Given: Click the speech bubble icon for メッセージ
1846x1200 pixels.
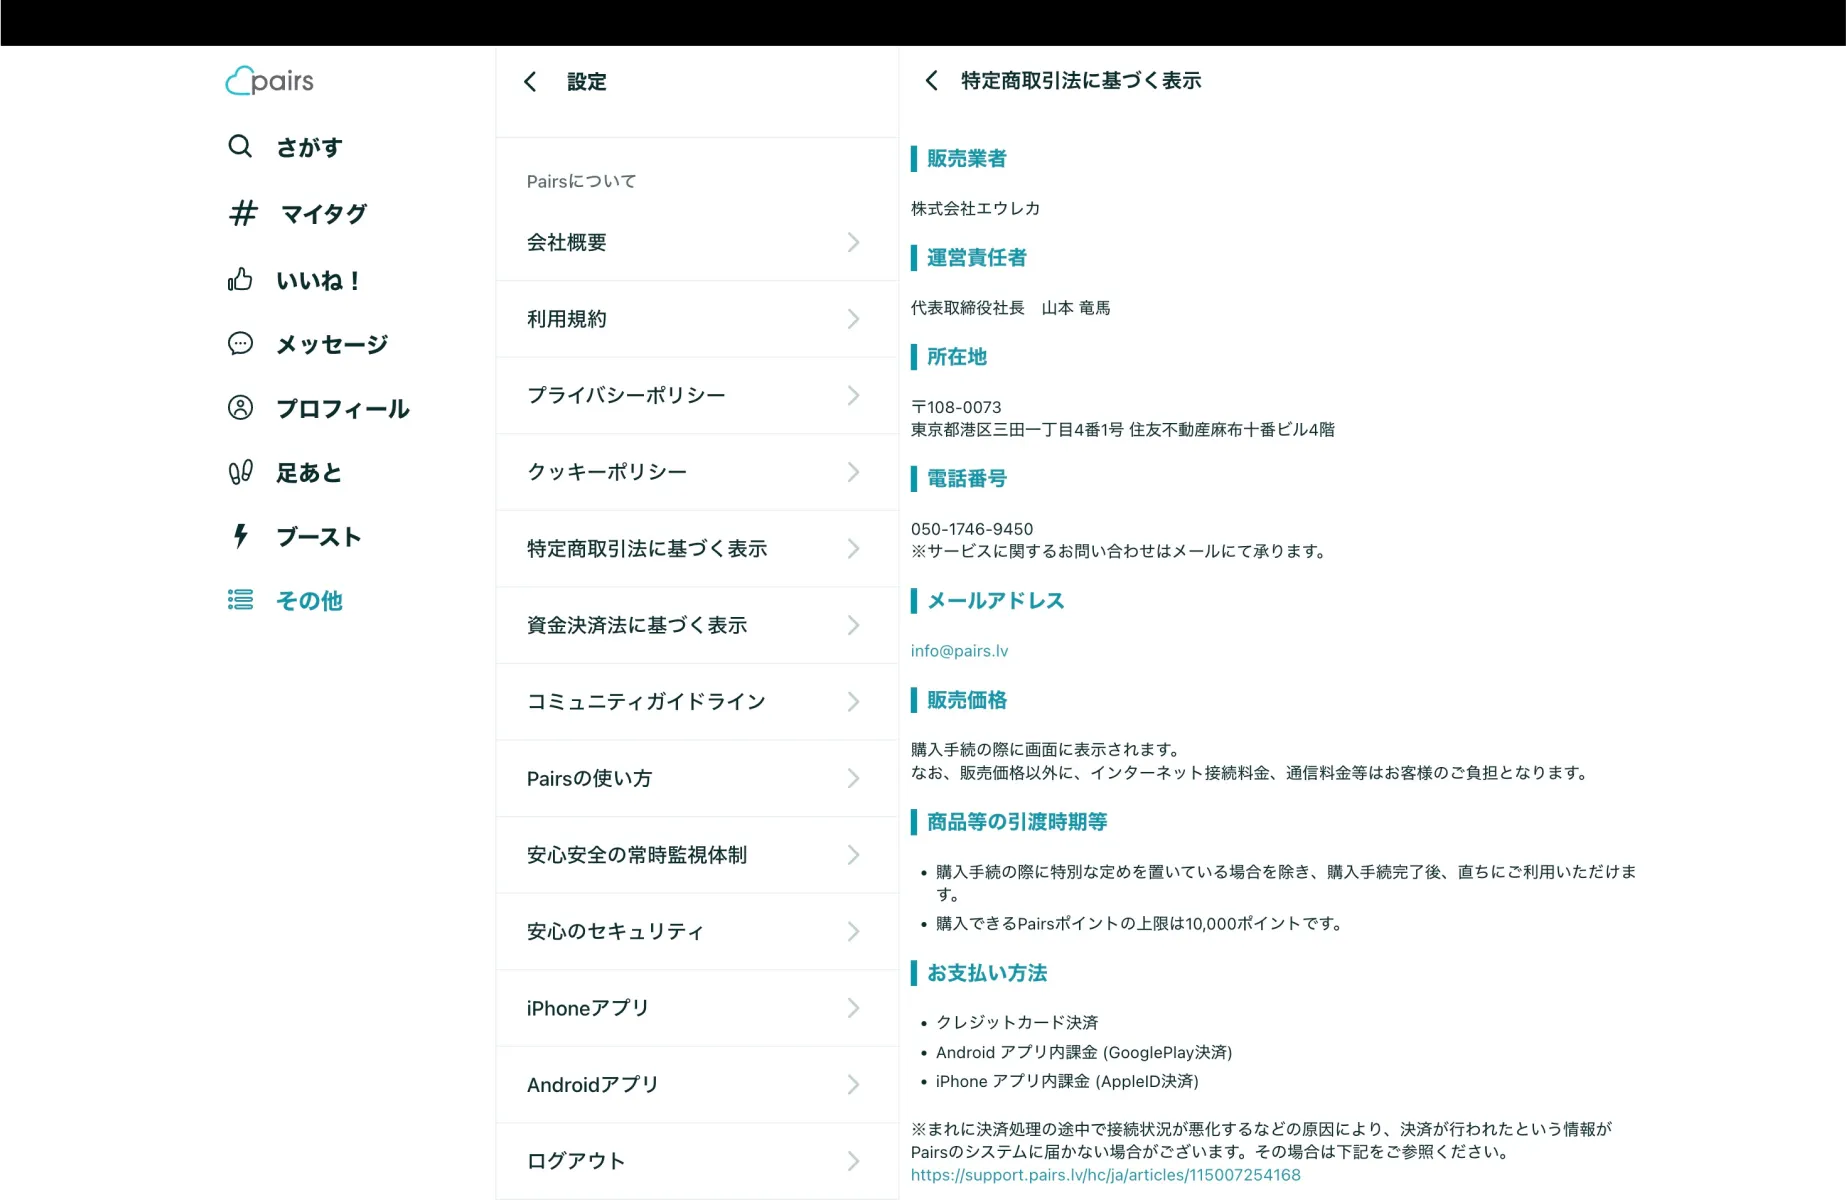Looking at the screenshot, I should click(x=240, y=344).
